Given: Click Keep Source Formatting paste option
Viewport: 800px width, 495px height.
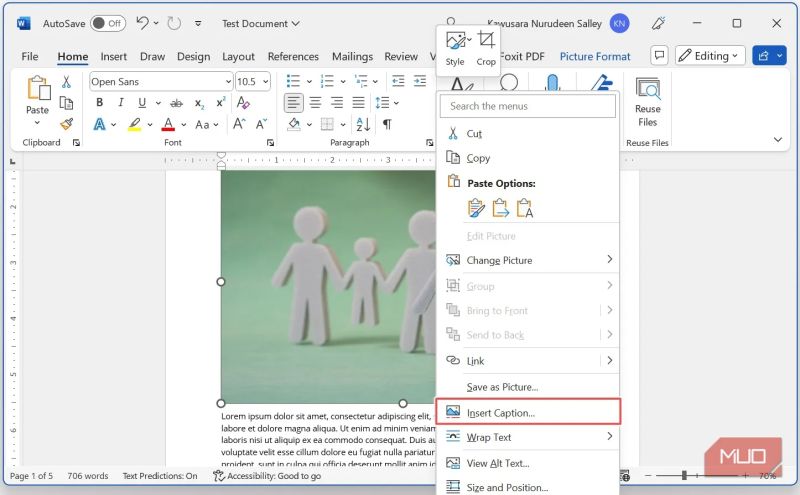Looking at the screenshot, I should tap(476, 208).
